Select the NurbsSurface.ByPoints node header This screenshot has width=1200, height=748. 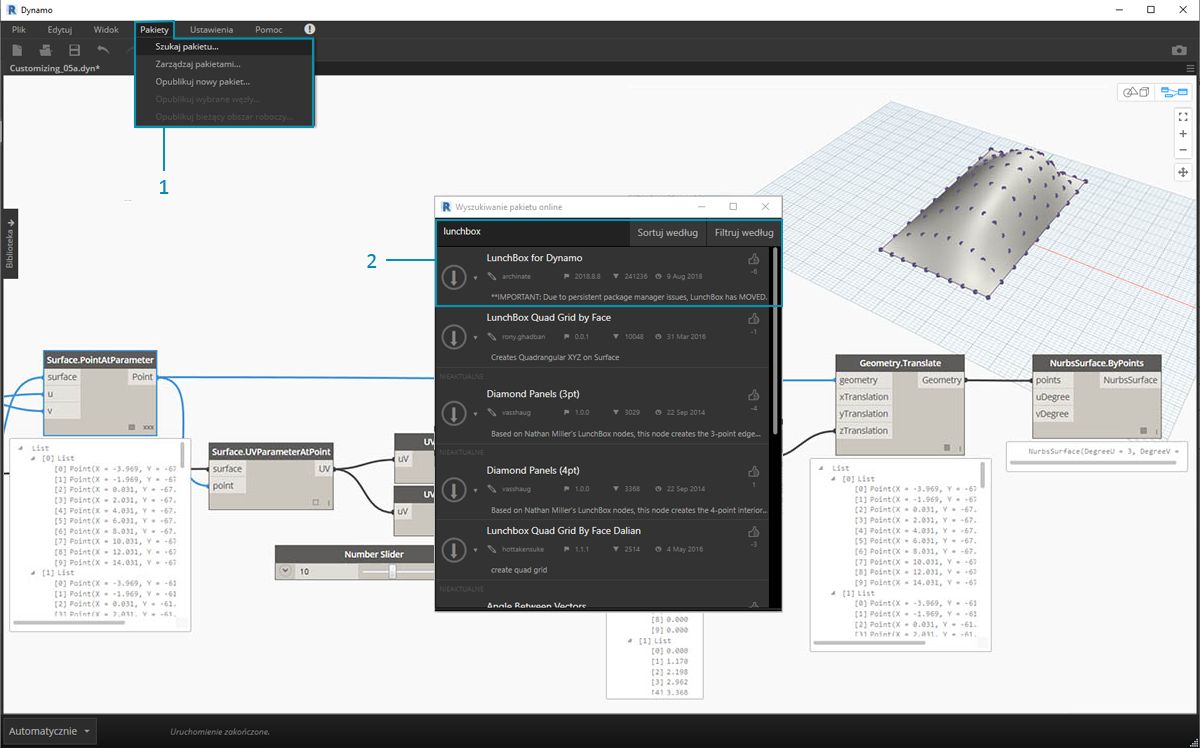click(1098, 362)
